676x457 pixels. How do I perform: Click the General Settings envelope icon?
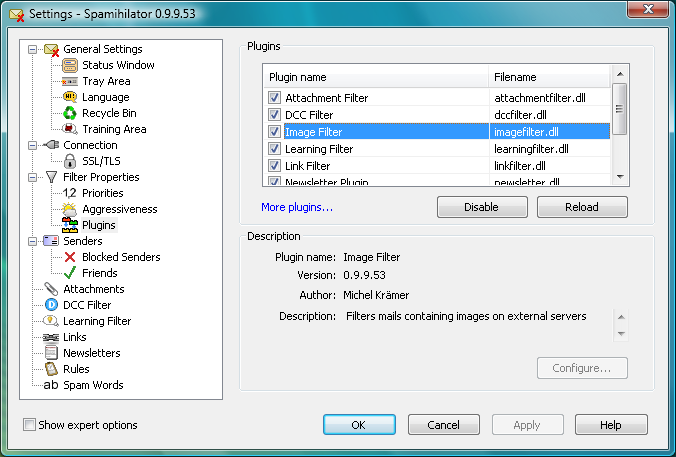51,50
